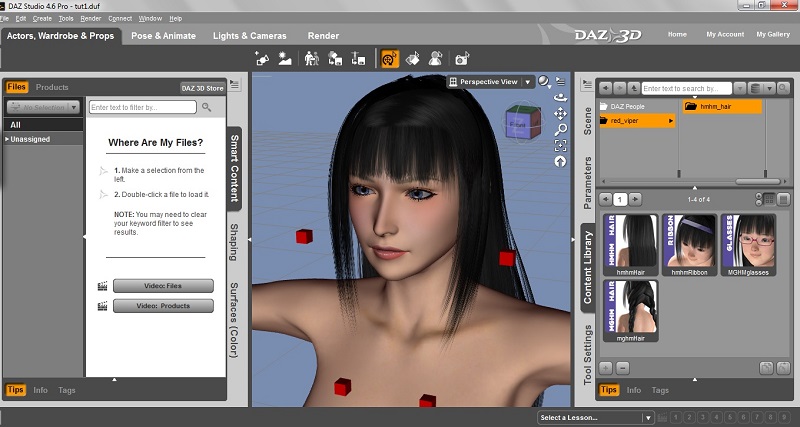Expand the Unassigned category

point(7,139)
